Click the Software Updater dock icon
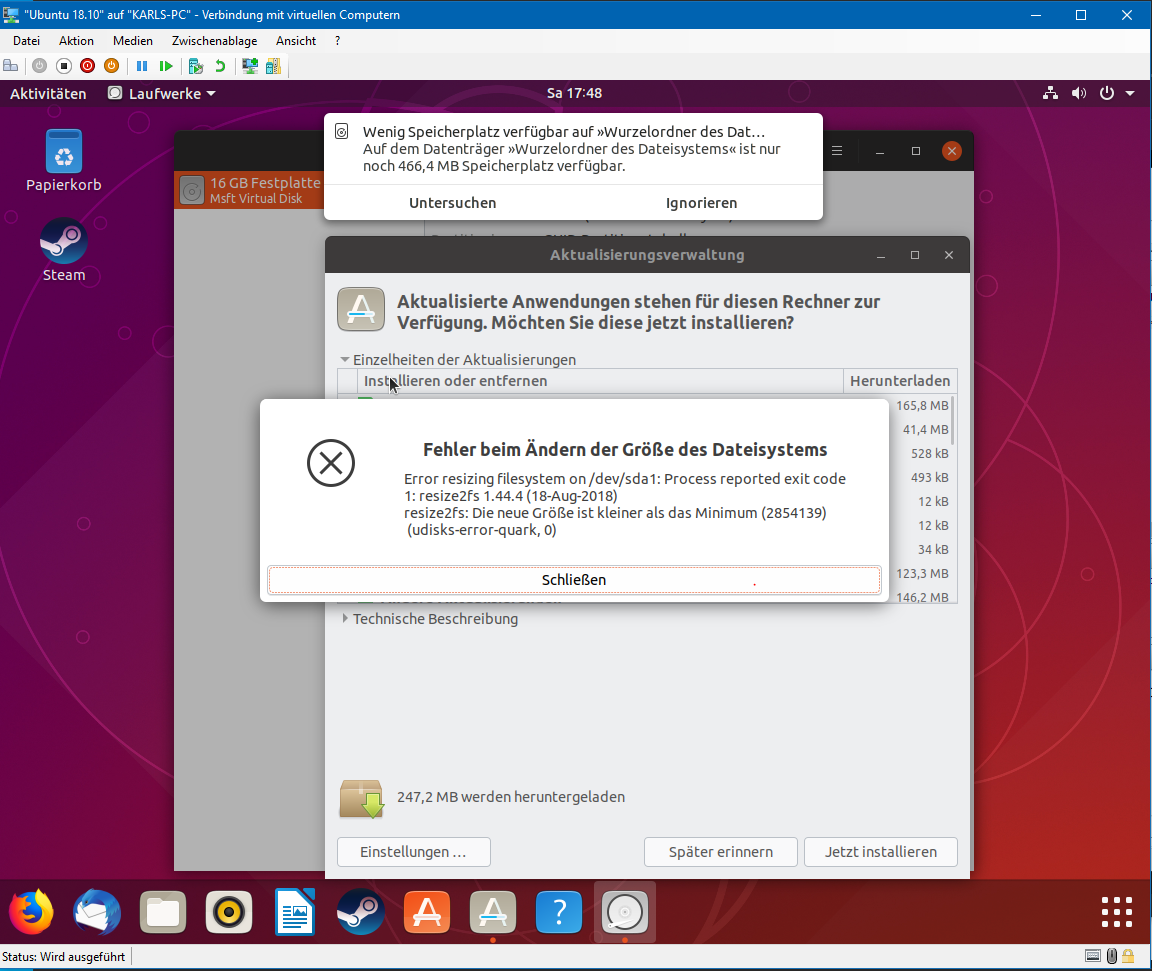 pos(492,912)
